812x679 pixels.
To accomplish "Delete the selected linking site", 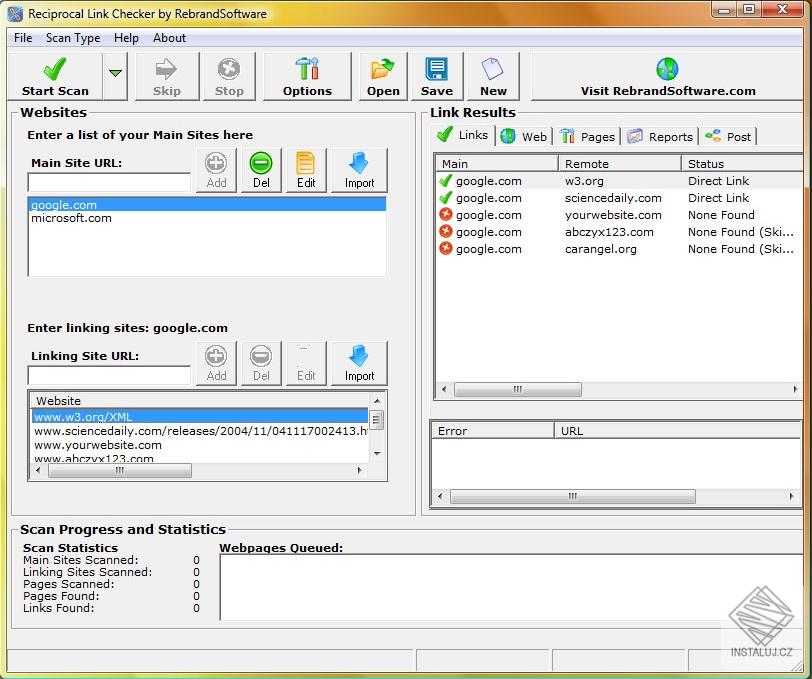I will pyautogui.click(x=261, y=364).
